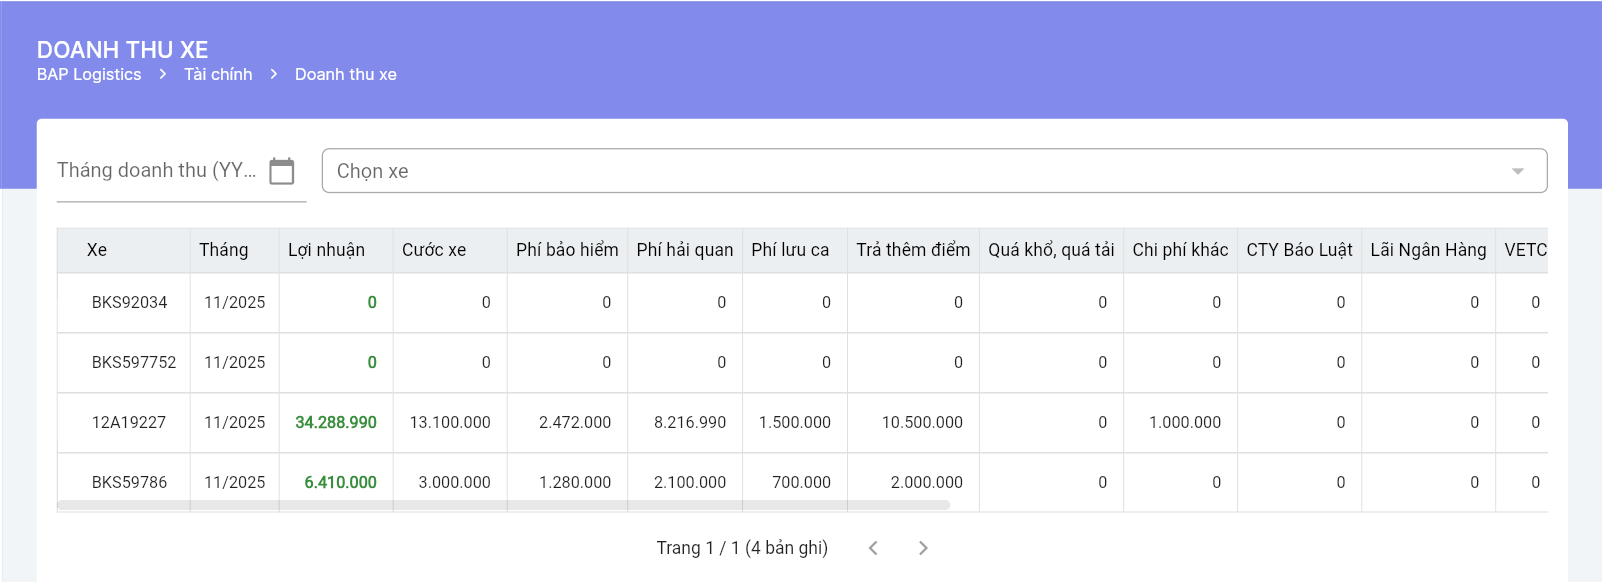Go to the previous page arrow
This screenshot has width=1602, height=582.
[873, 548]
